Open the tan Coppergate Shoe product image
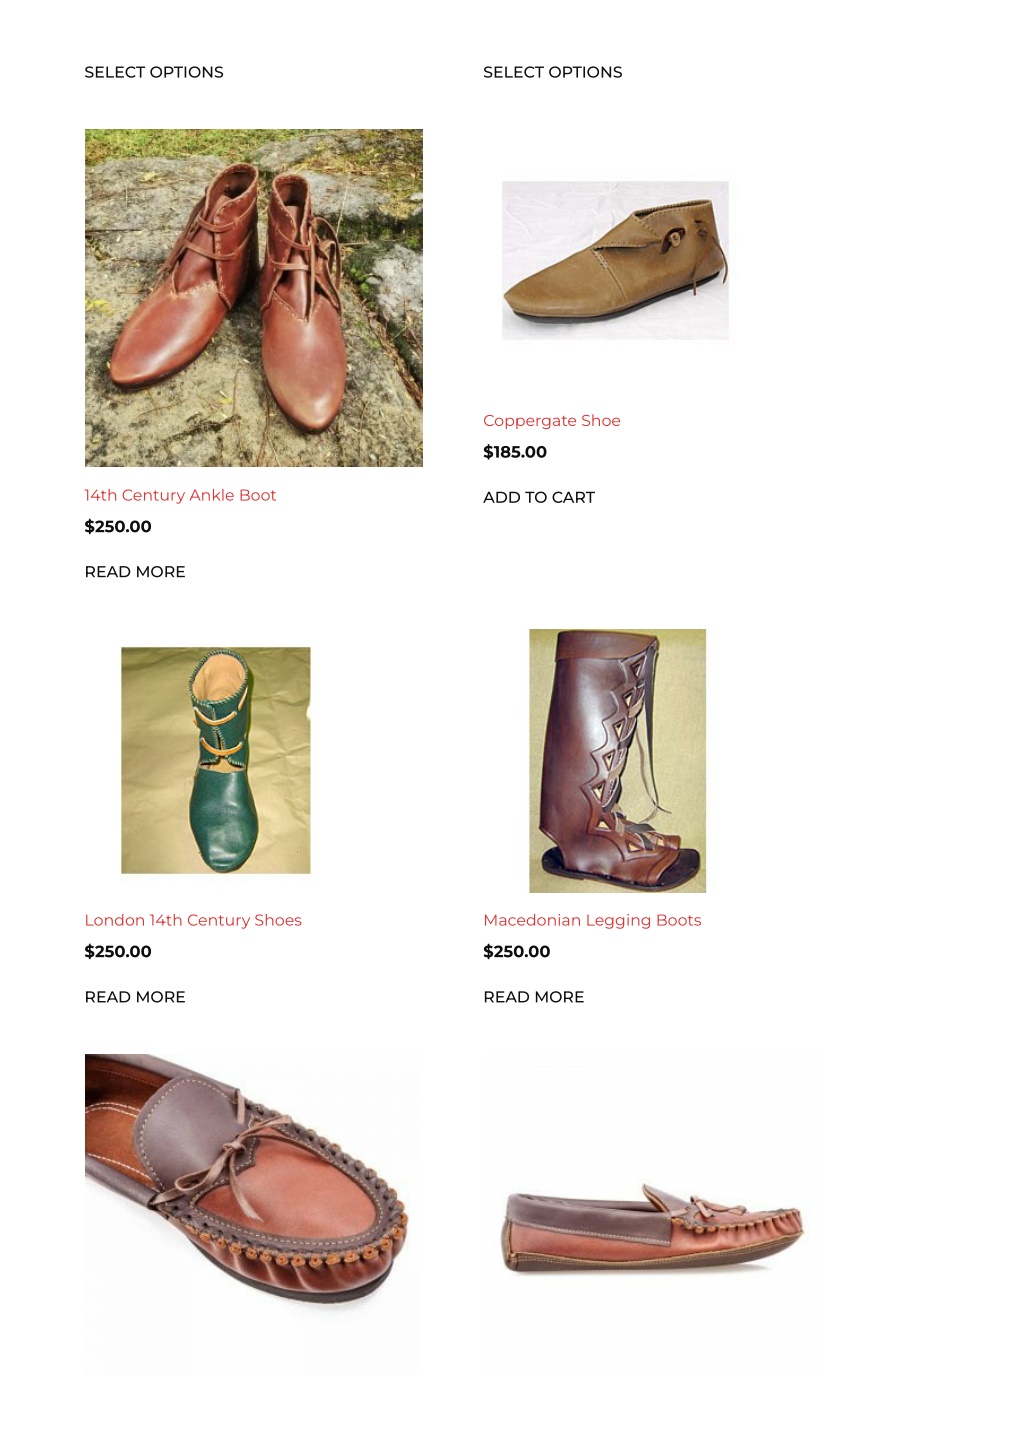Viewport: 1024px width, 1449px height. tap(616, 260)
